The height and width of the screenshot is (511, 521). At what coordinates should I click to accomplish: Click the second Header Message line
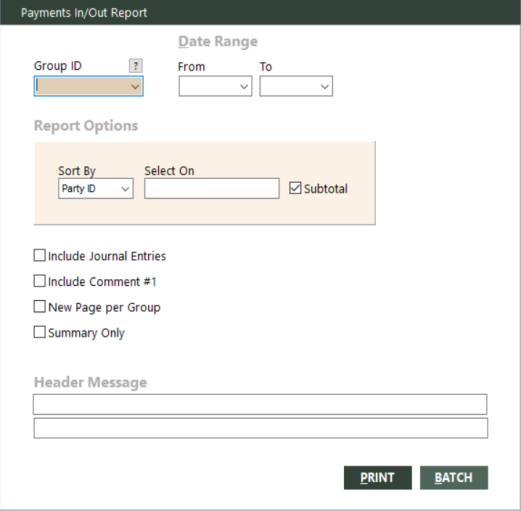(261, 428)
